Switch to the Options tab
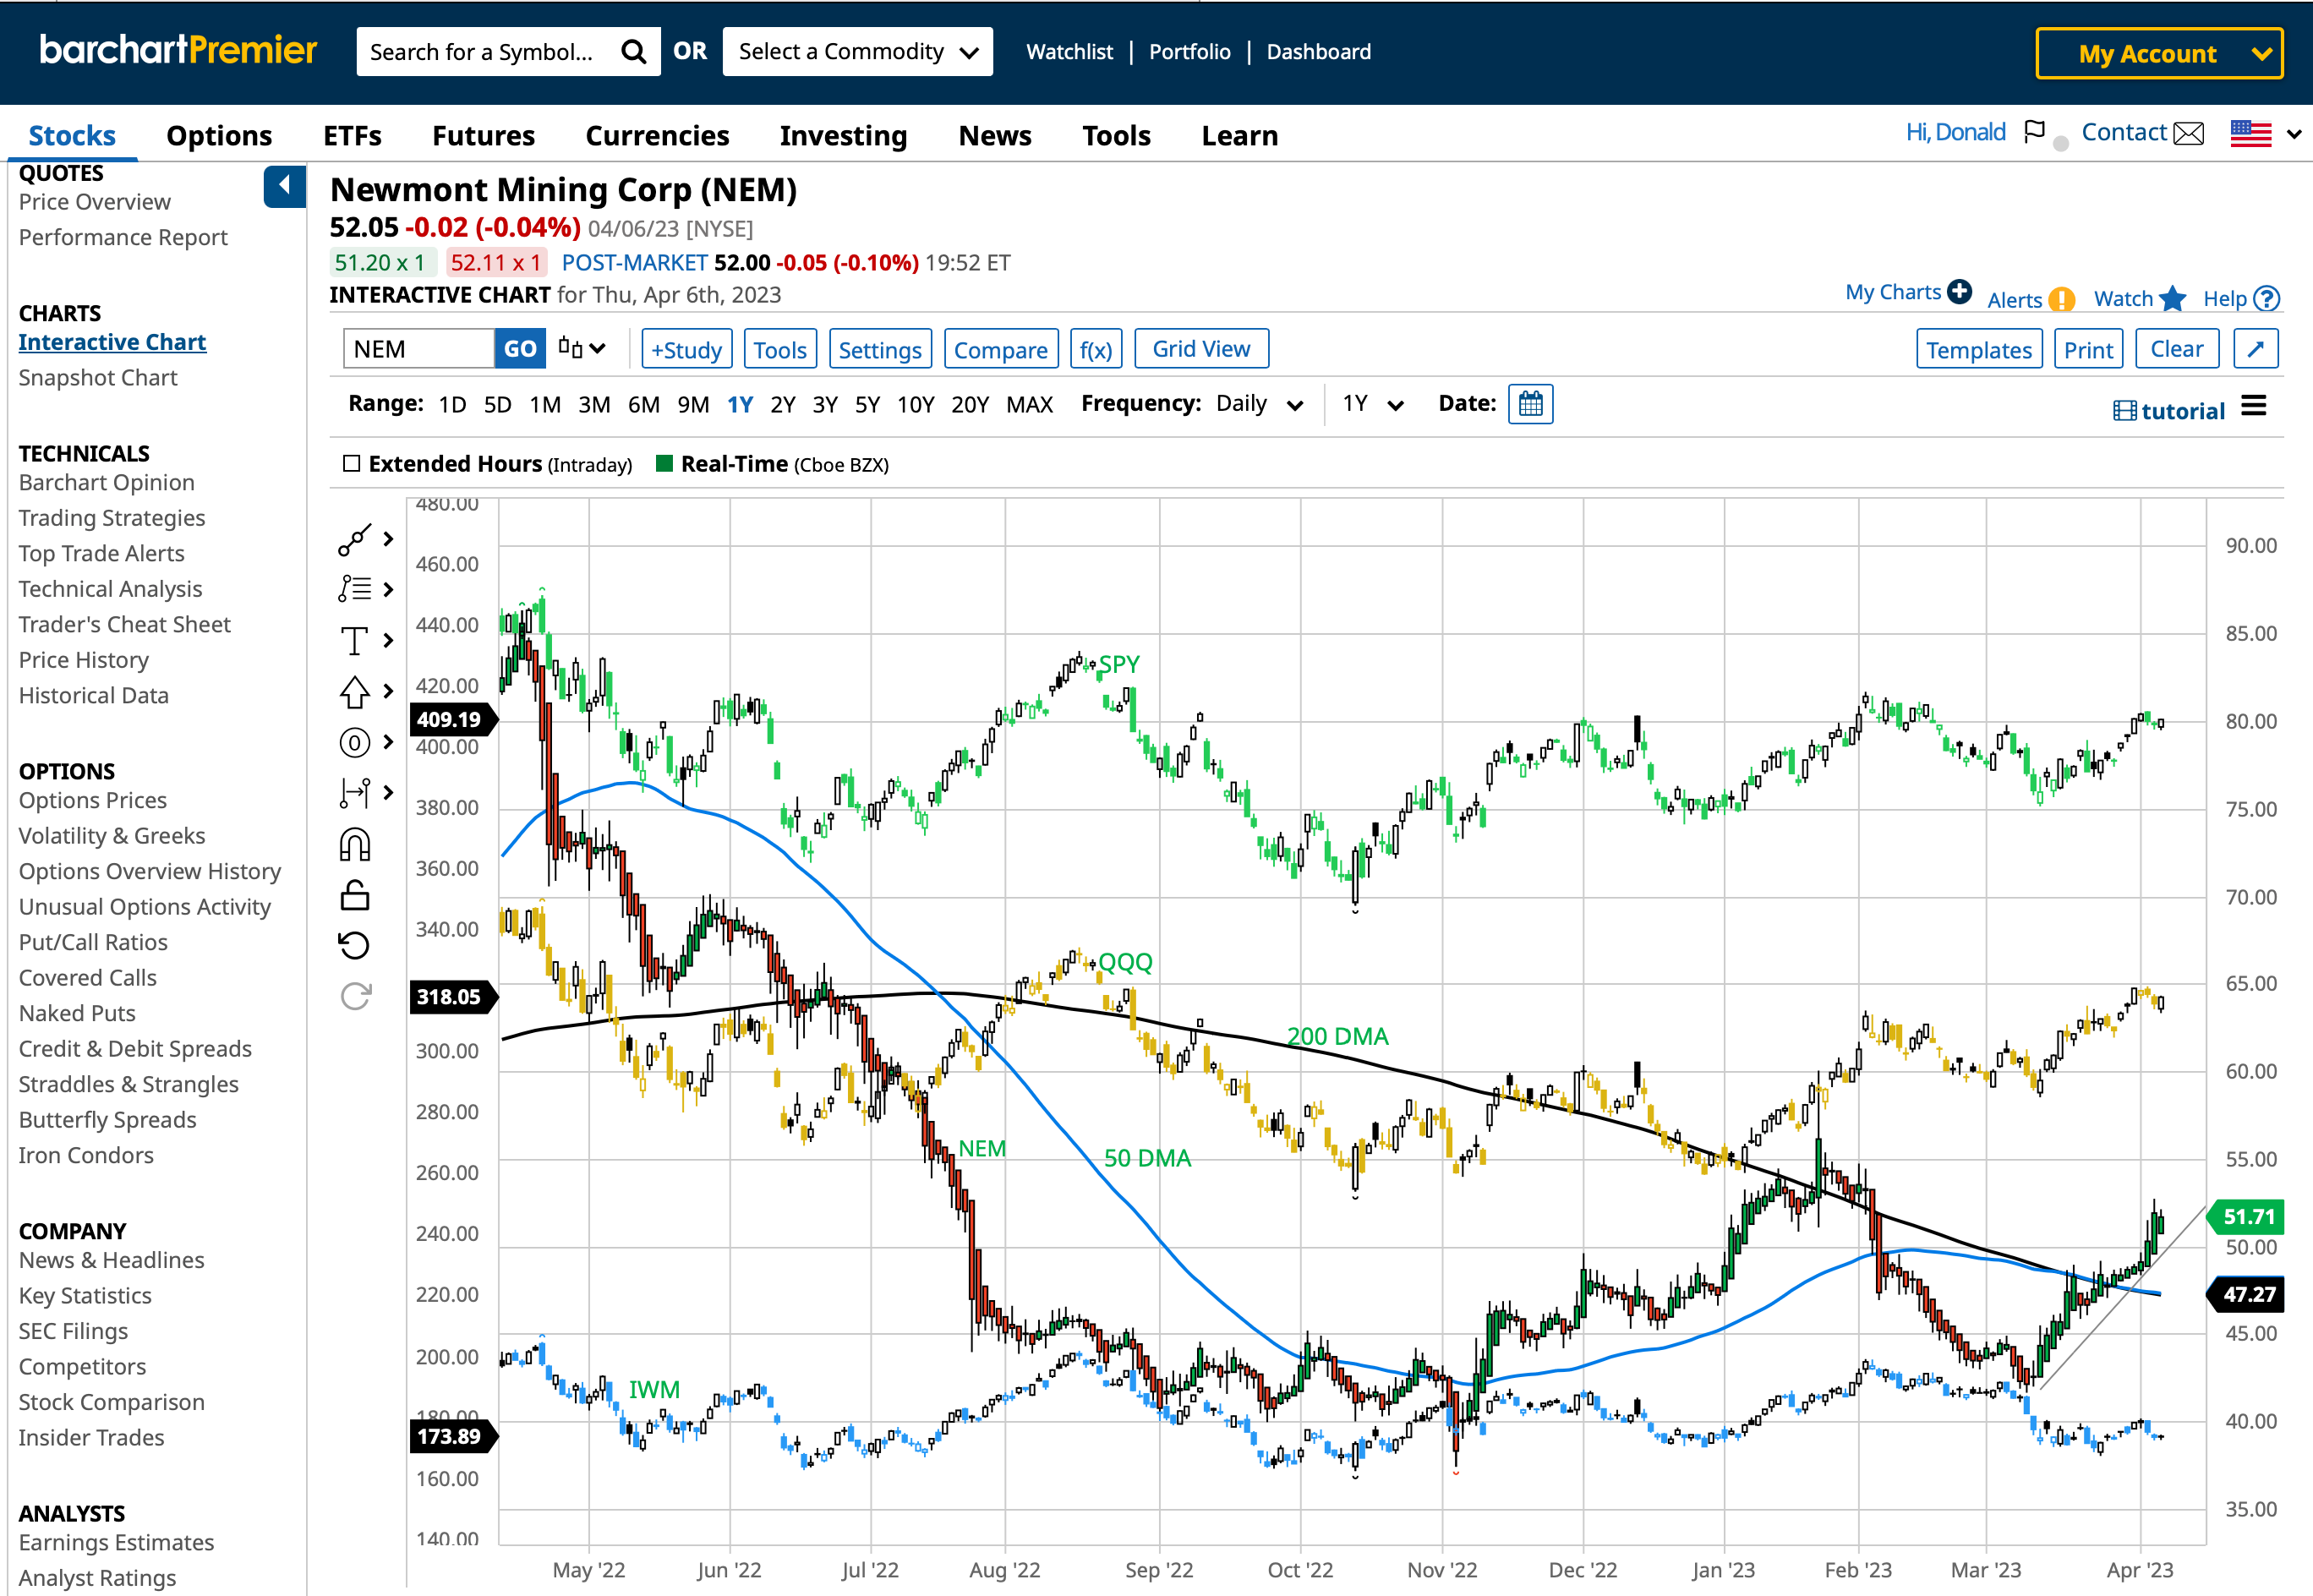This screenshot has height=1596, width=2313. [219, 135]
